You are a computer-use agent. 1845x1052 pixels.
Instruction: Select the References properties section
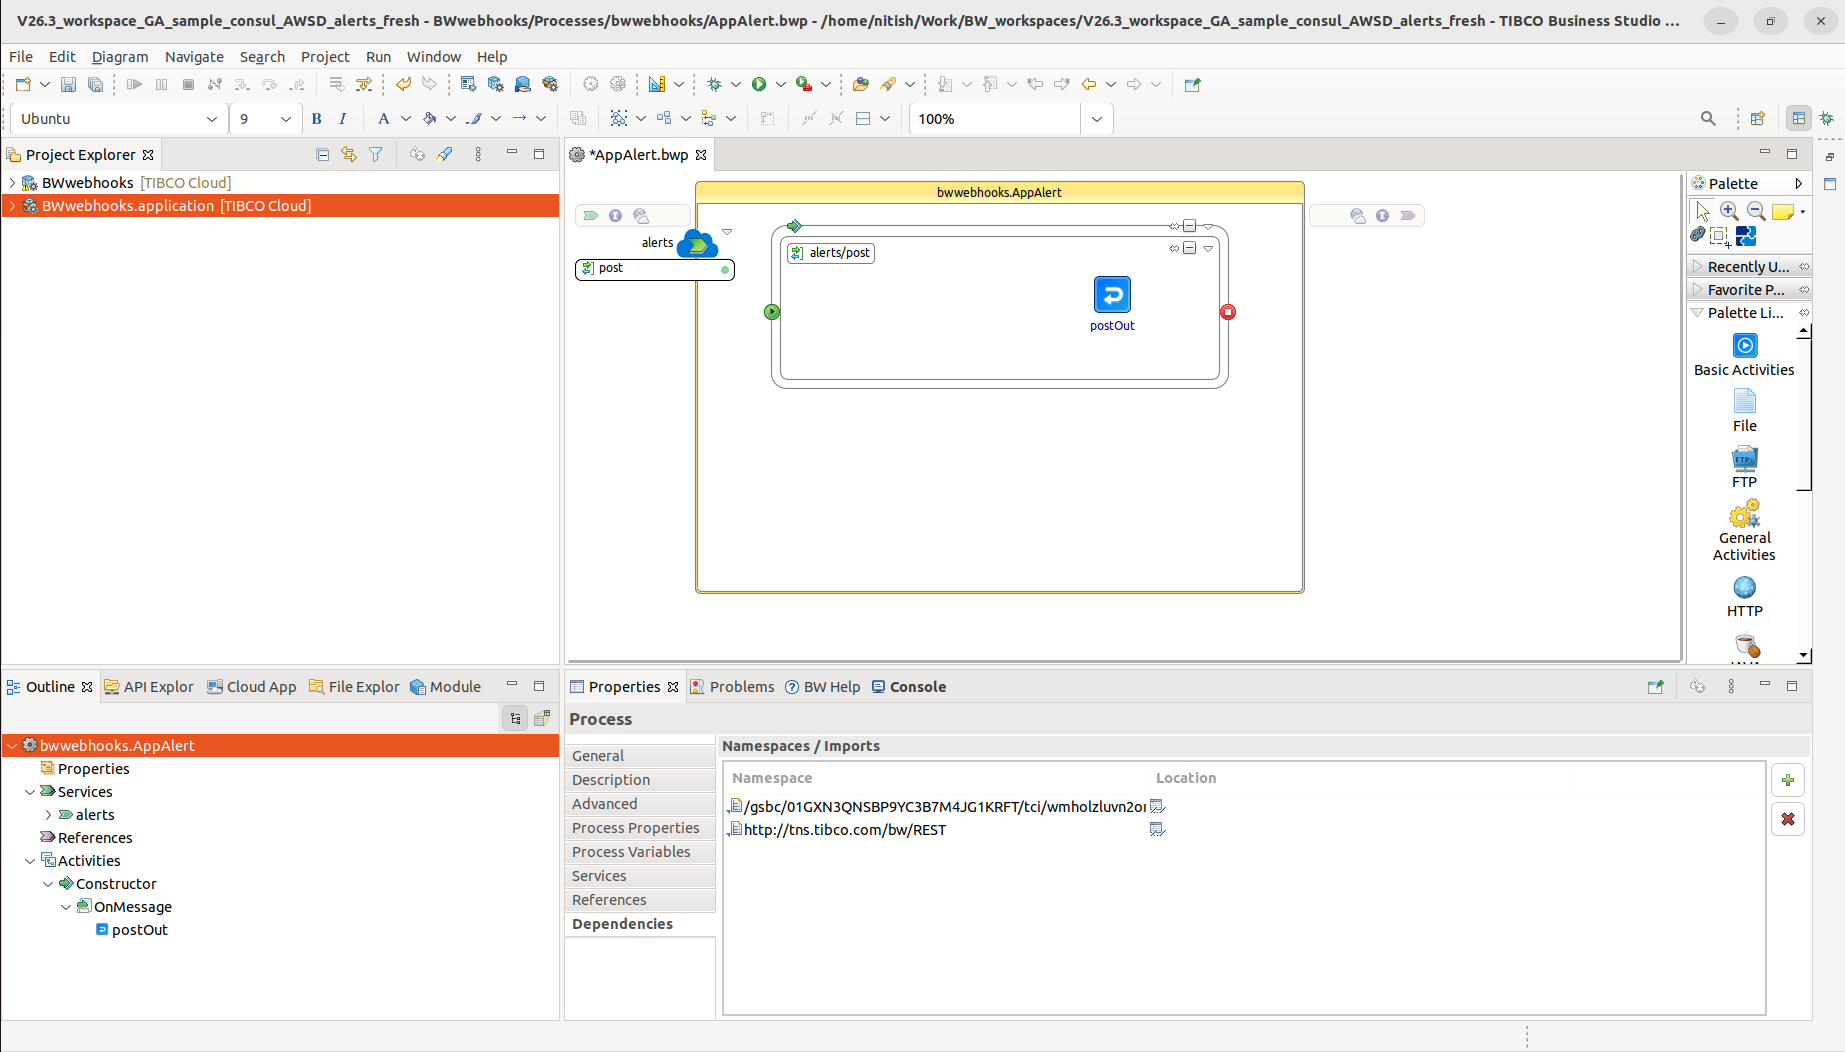click(x=640, y=900)
